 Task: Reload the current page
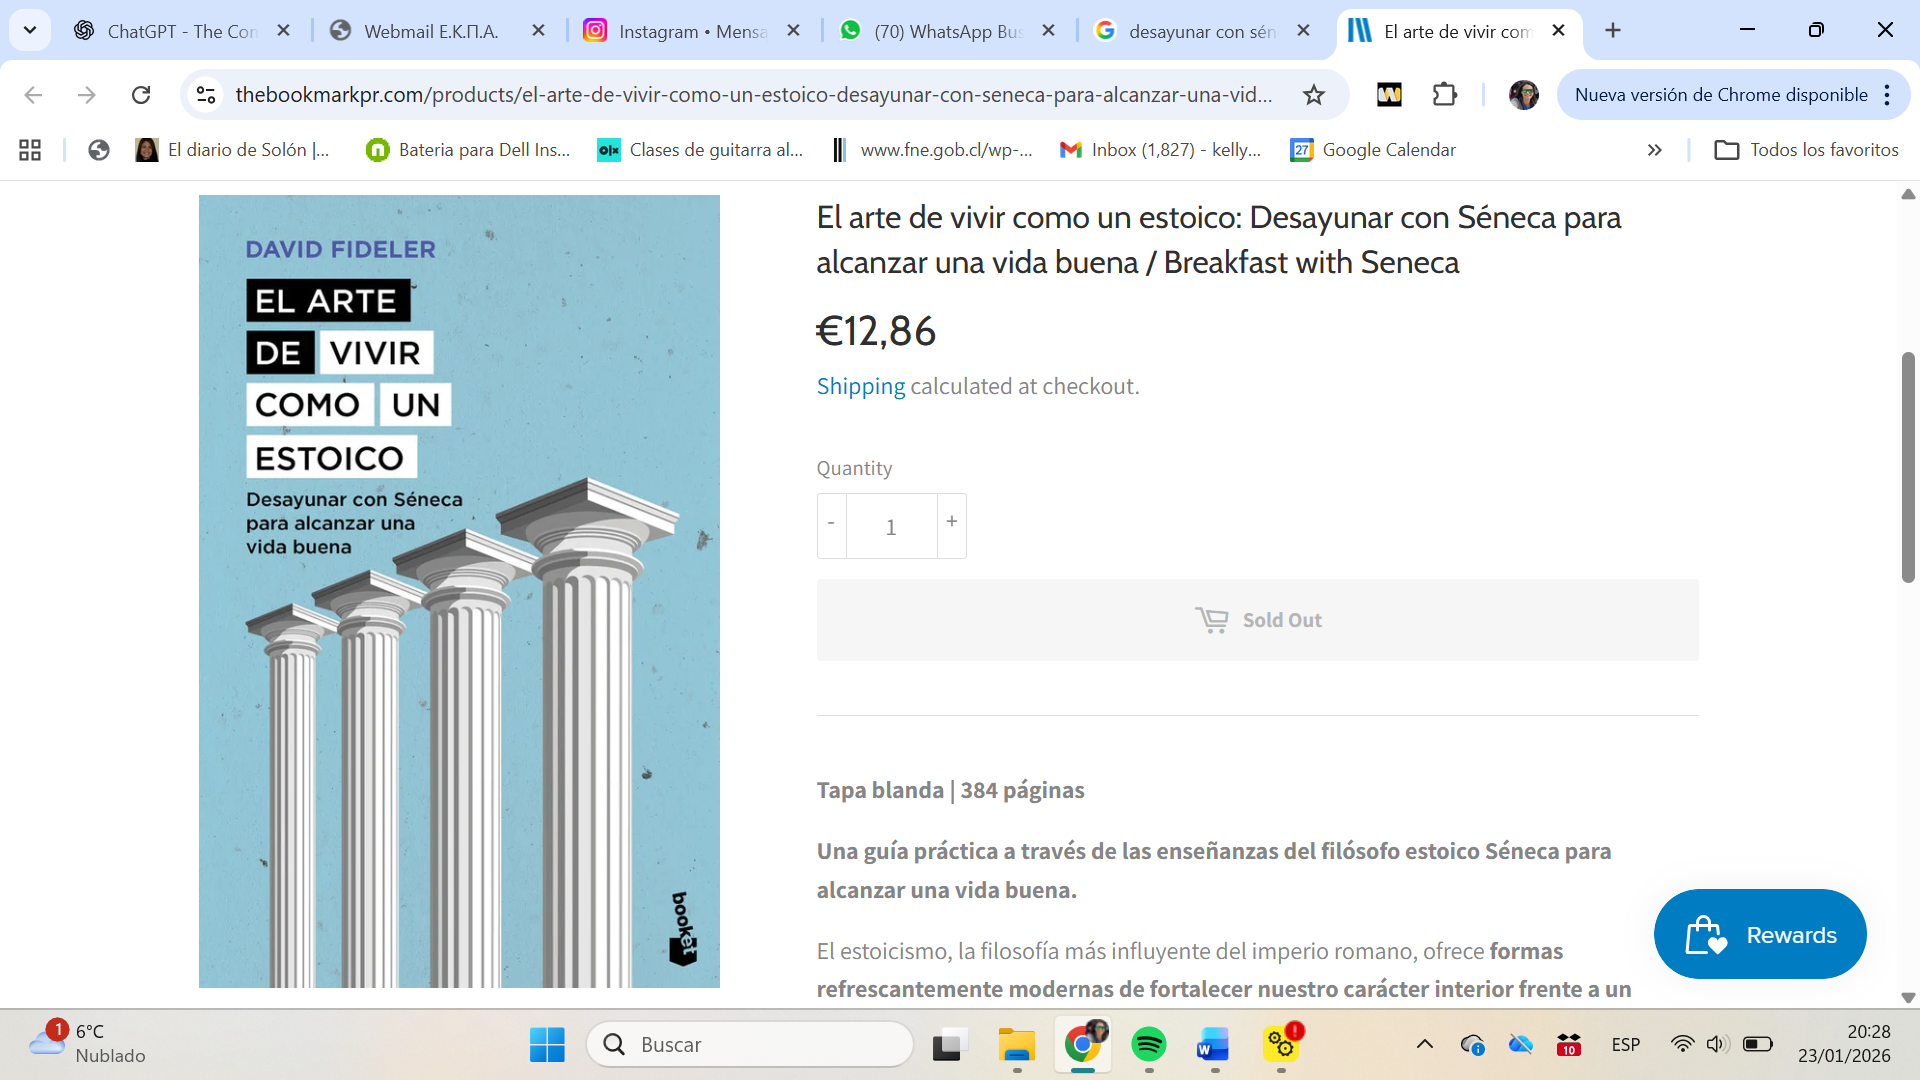point(141,95)
